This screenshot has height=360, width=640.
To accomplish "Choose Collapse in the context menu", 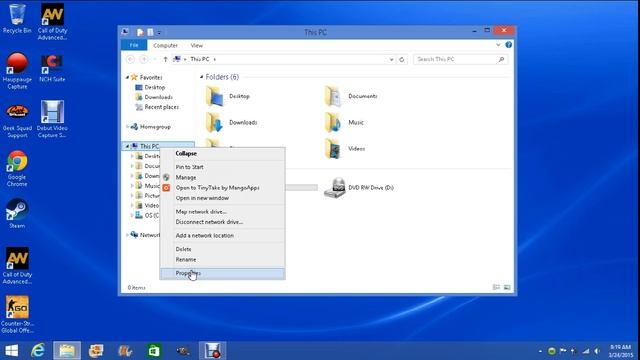I will pos(222,153).
